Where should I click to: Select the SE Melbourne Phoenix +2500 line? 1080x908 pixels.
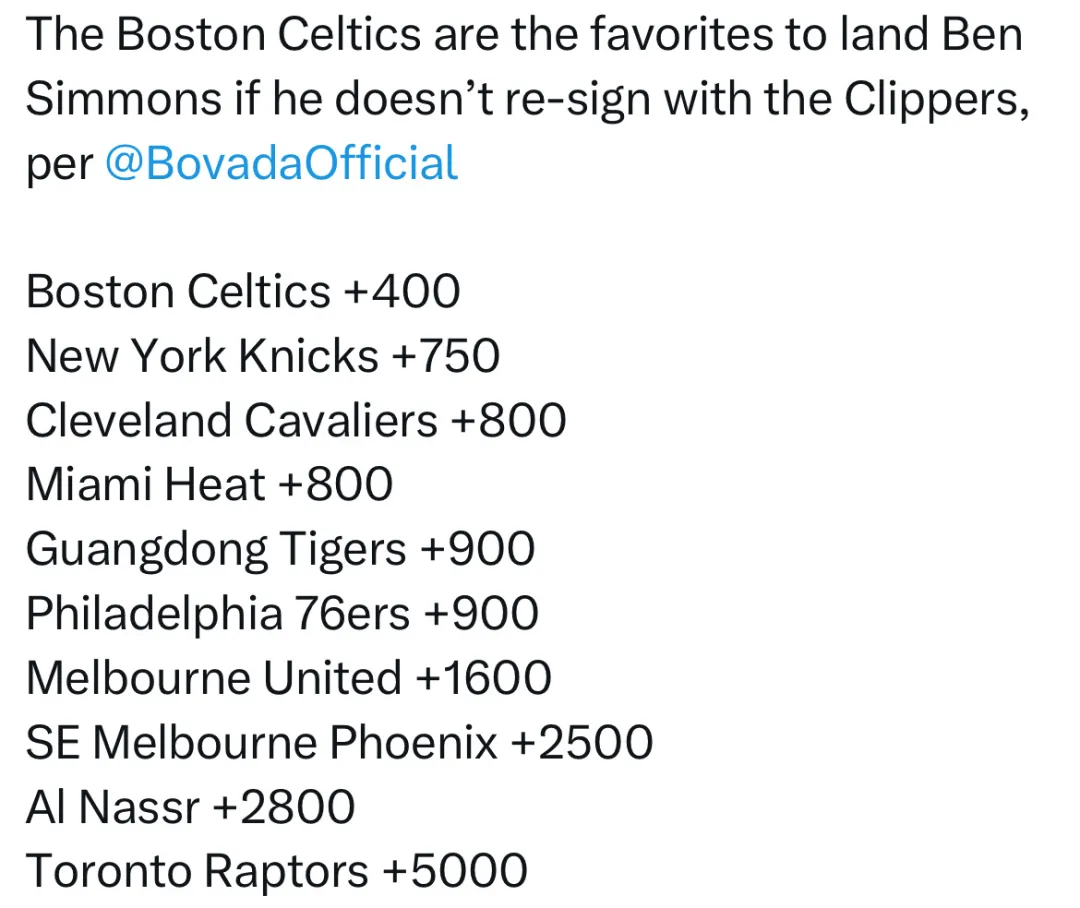[340, 743]
